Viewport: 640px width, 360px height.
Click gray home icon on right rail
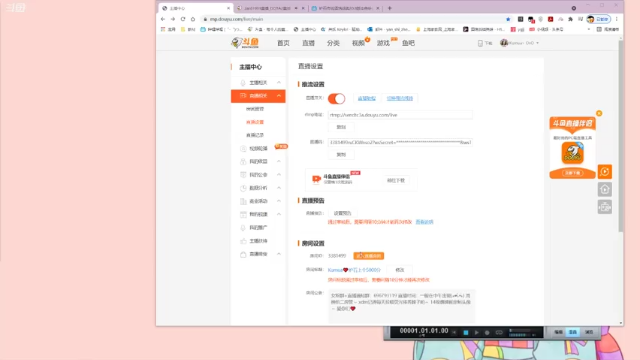pyautogui.click(x=605, y=189)
